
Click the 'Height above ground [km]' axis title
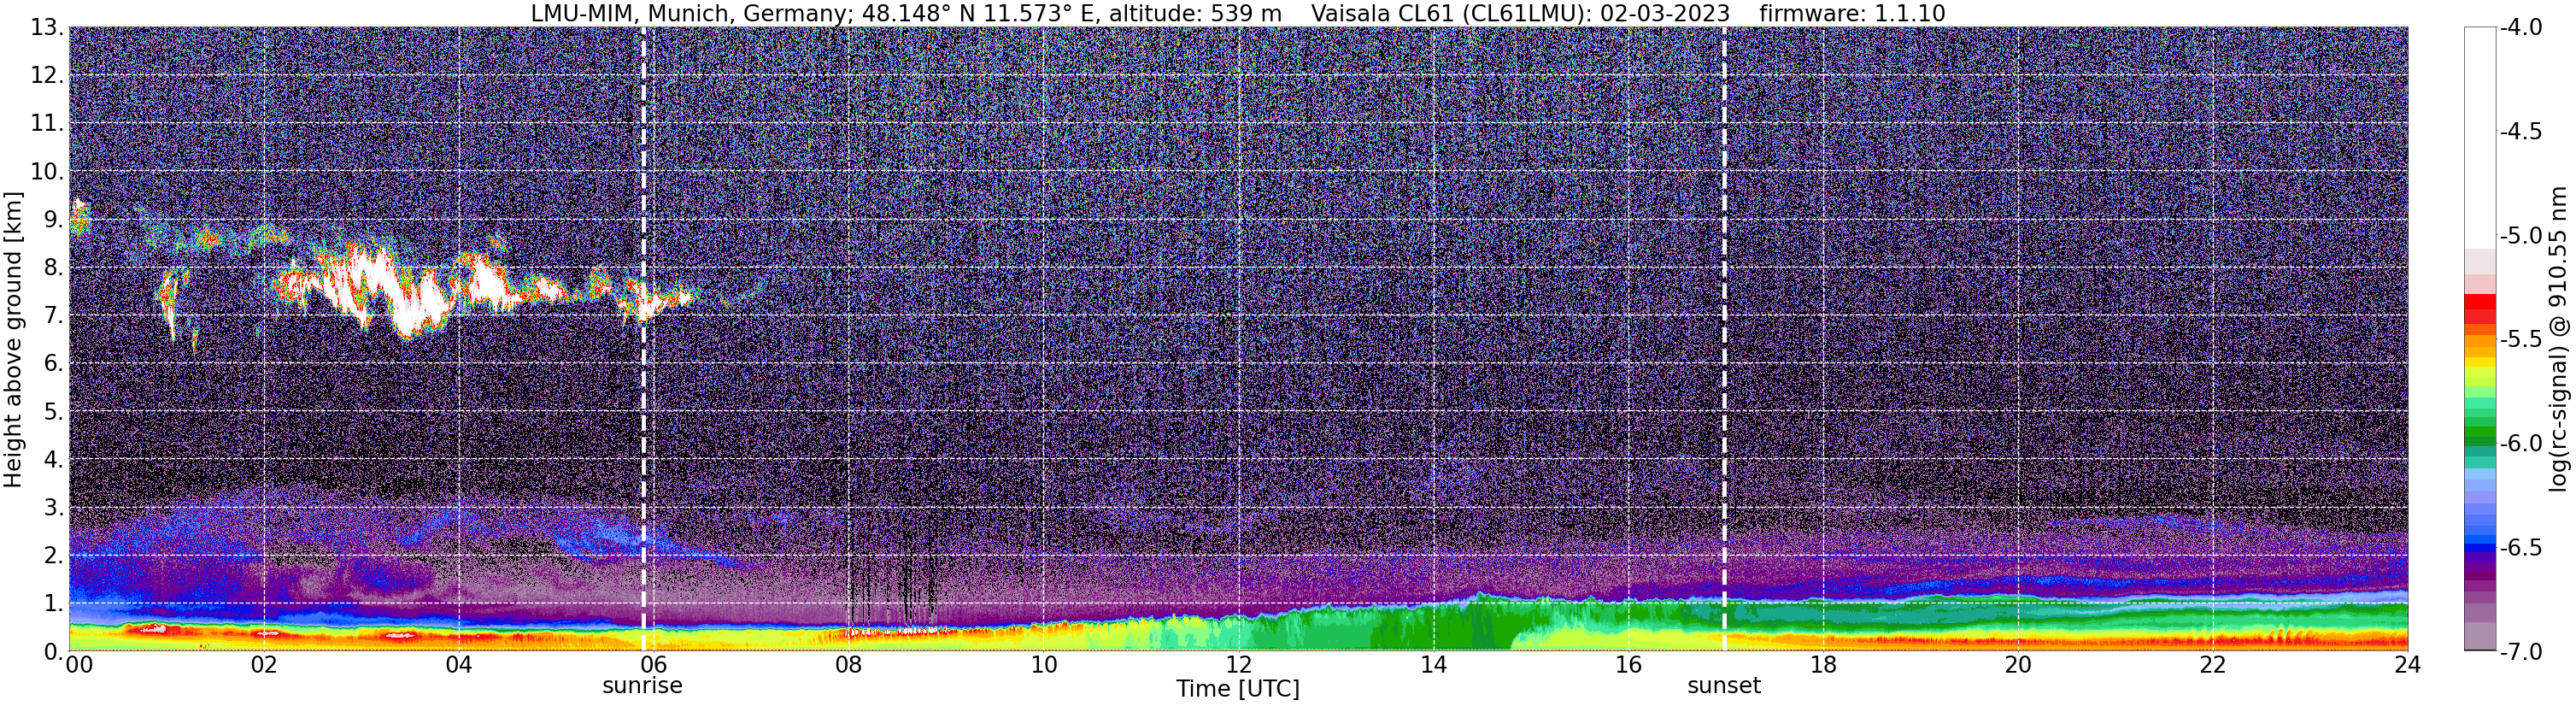tap(13, 339)
